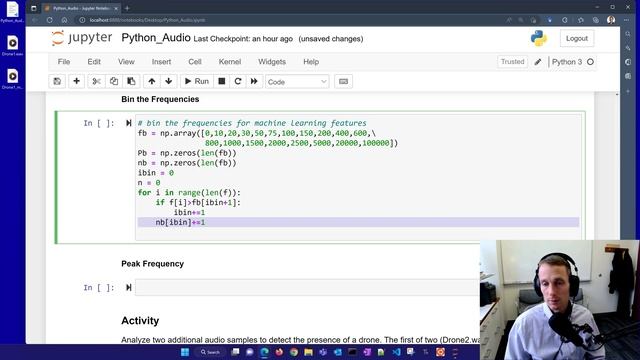The width and height of the screenshot is (640, 360).
Task: Click the localhost address bar
Action: click(x=286, y=20)
